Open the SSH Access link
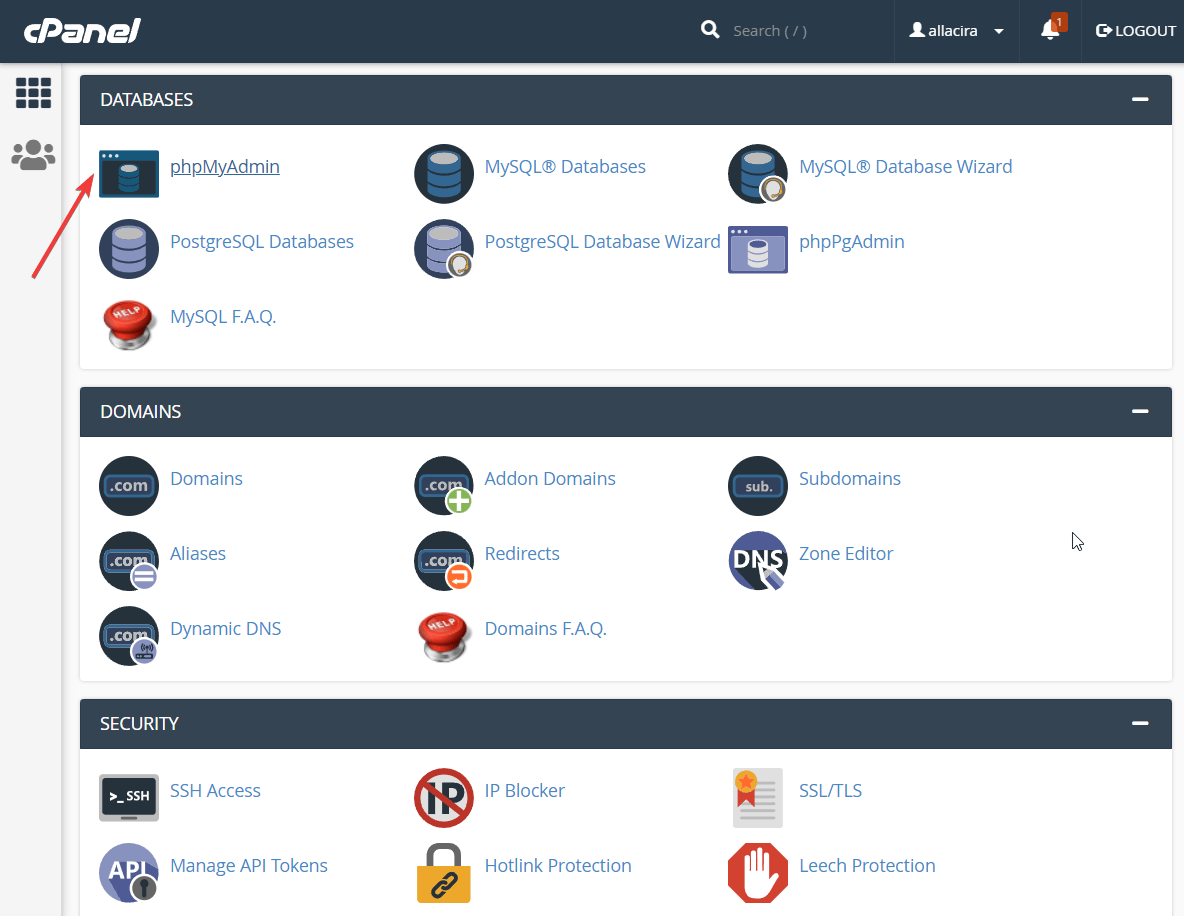This screenshot has height=916, width=1184. pos(215,791)
